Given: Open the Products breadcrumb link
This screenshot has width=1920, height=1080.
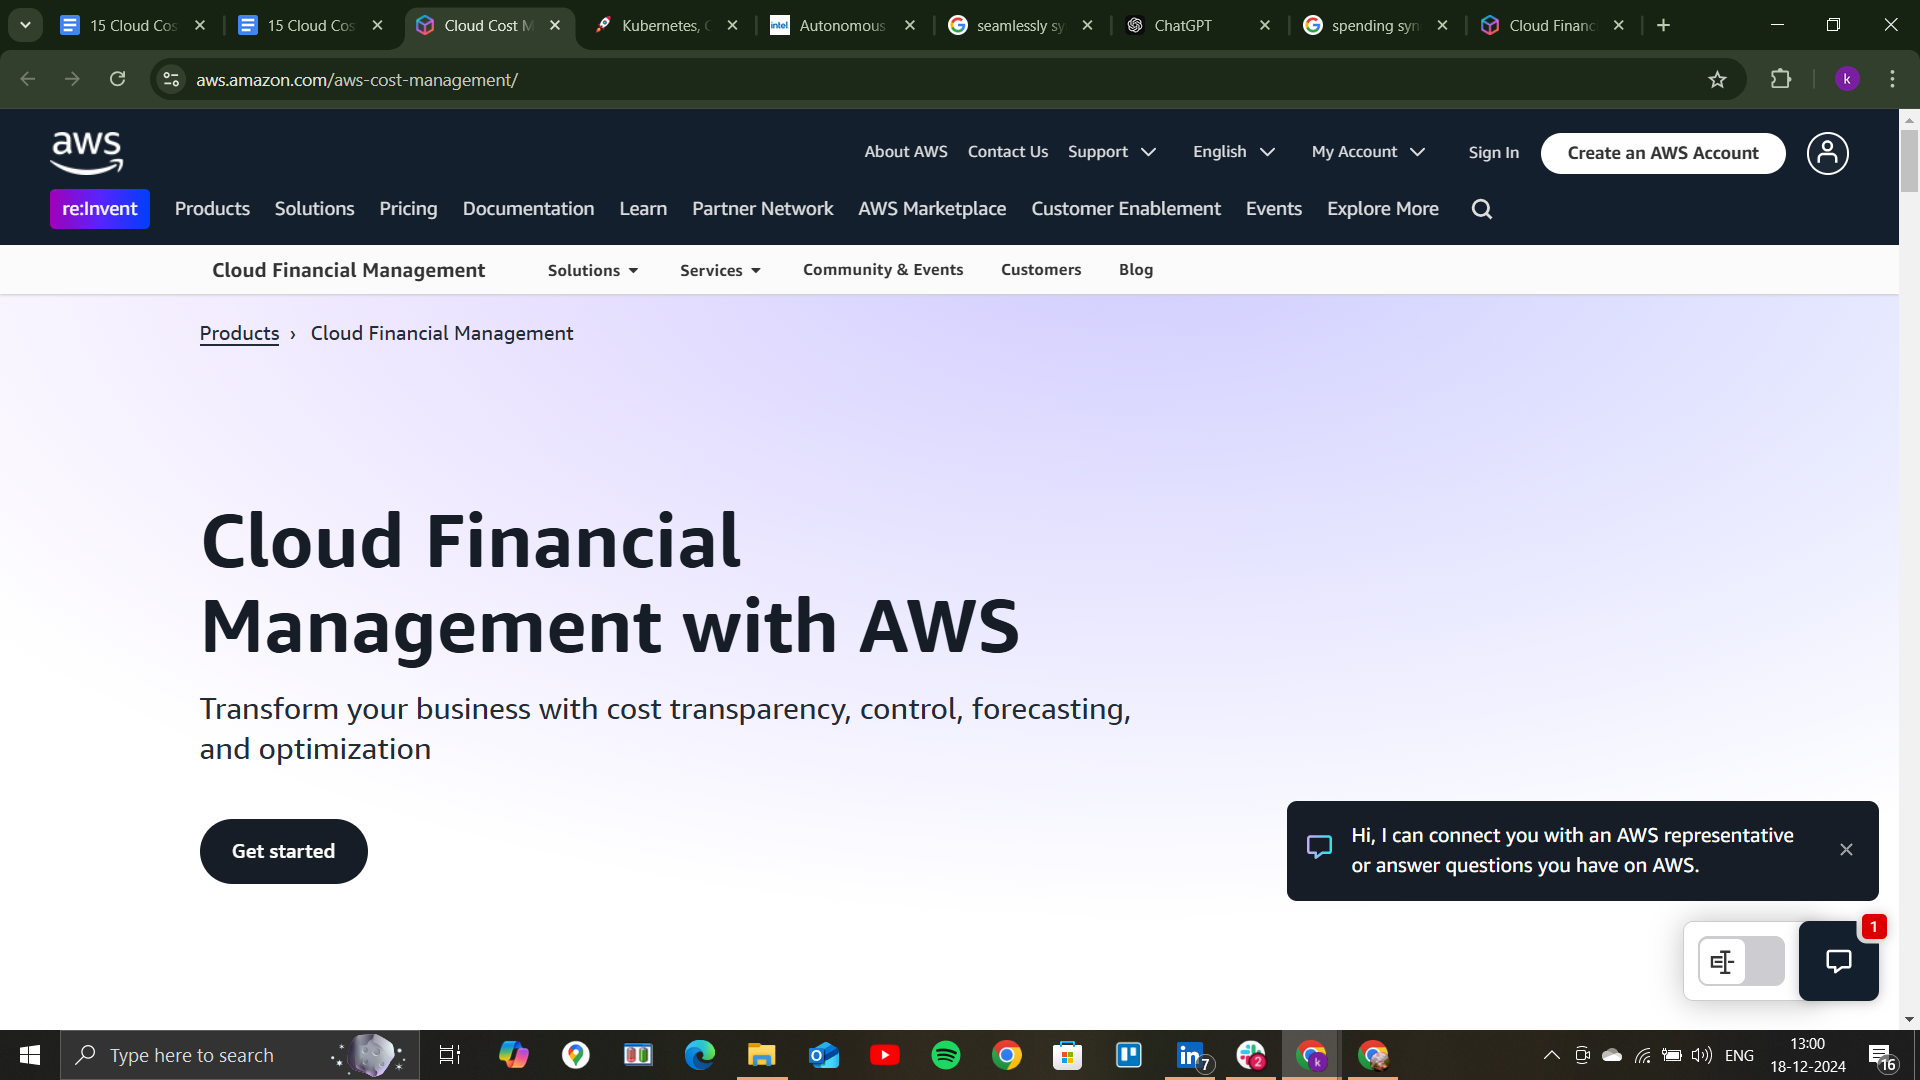Looking at the screenshot, I should 239,333.
